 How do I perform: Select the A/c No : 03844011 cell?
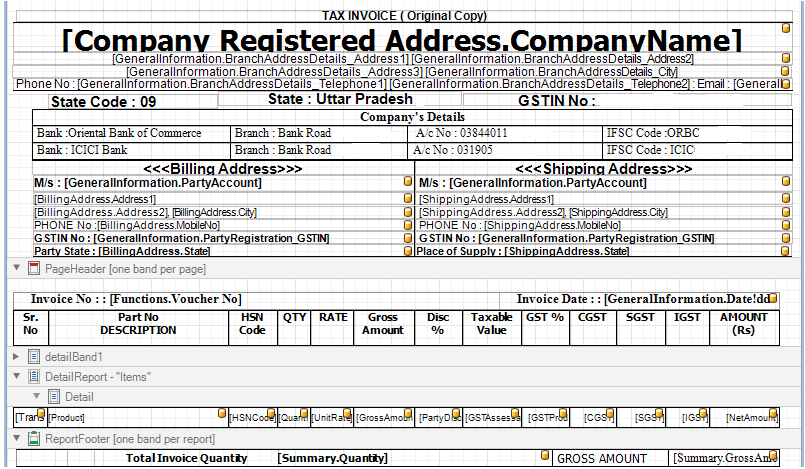[505, 133]
